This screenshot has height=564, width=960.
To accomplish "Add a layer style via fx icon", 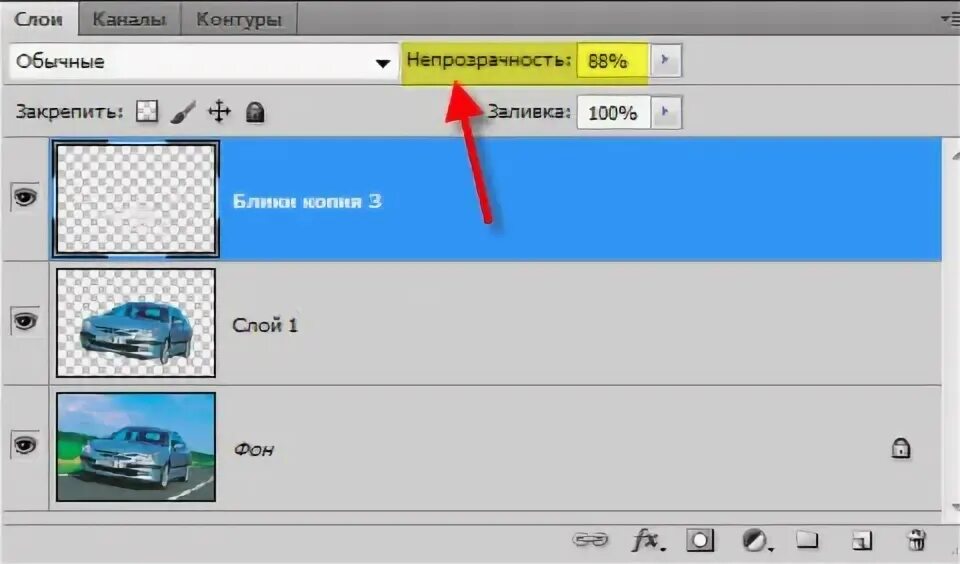I will (x=648, y=540).
